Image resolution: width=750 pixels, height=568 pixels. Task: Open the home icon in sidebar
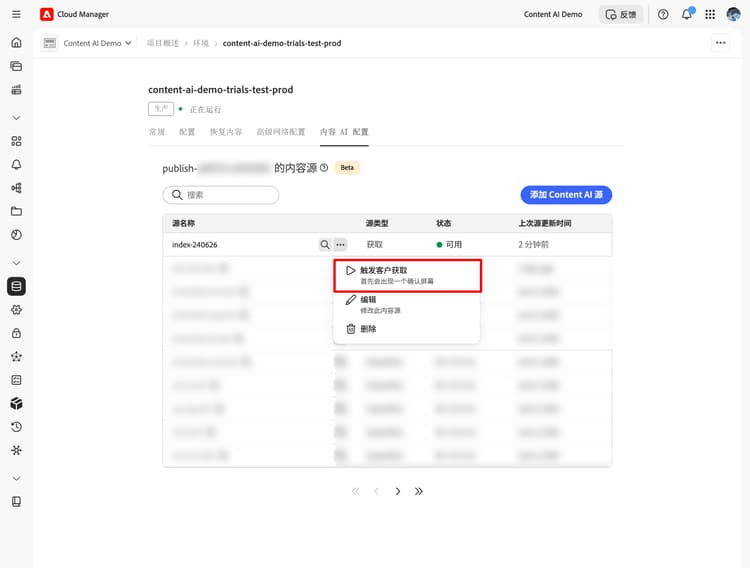16,43
